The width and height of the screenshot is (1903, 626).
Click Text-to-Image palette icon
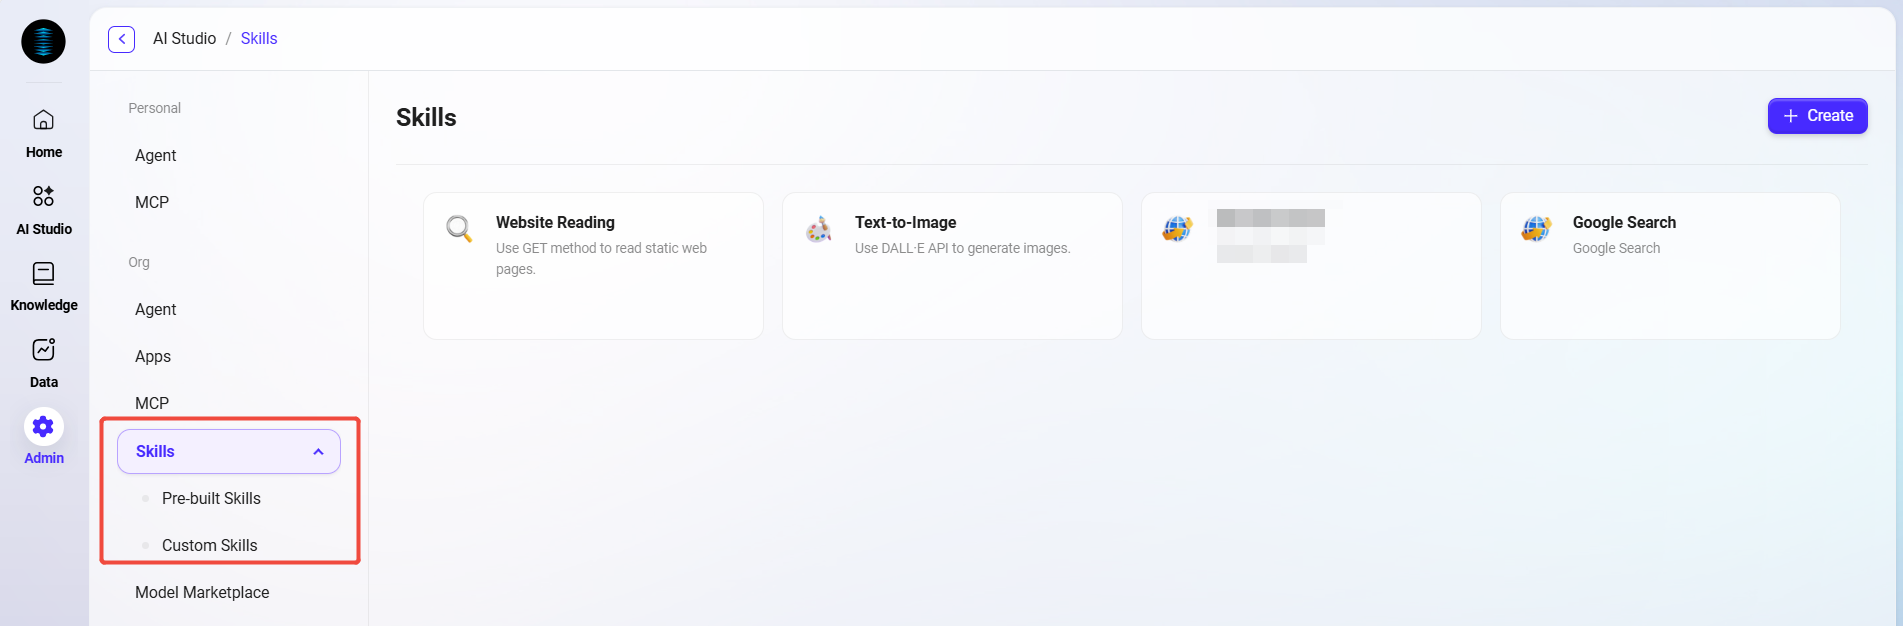(818, 229)
